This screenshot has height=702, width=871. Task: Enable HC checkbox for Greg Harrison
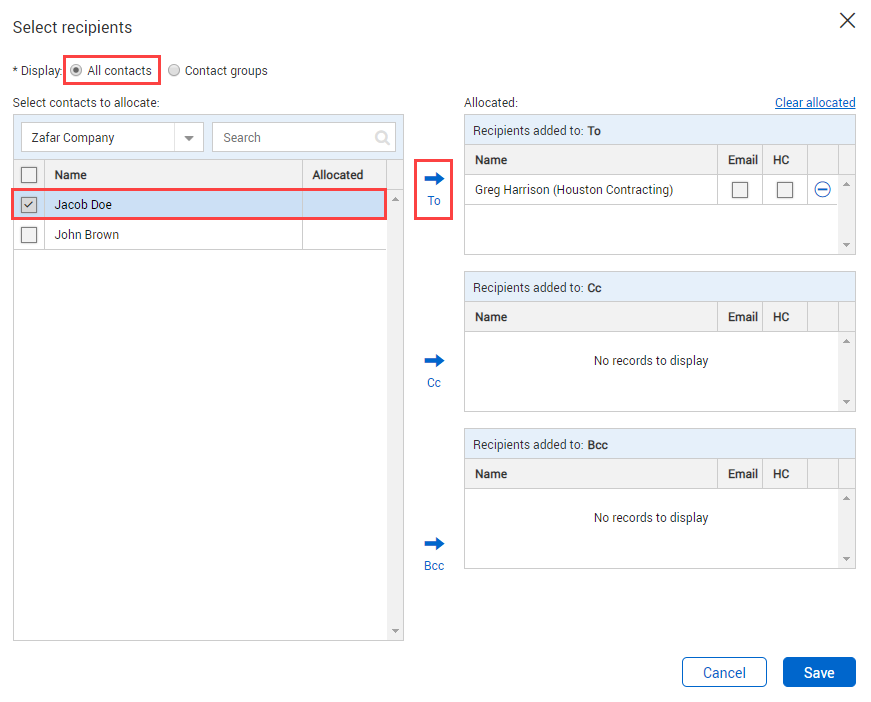tap(785, 190)
